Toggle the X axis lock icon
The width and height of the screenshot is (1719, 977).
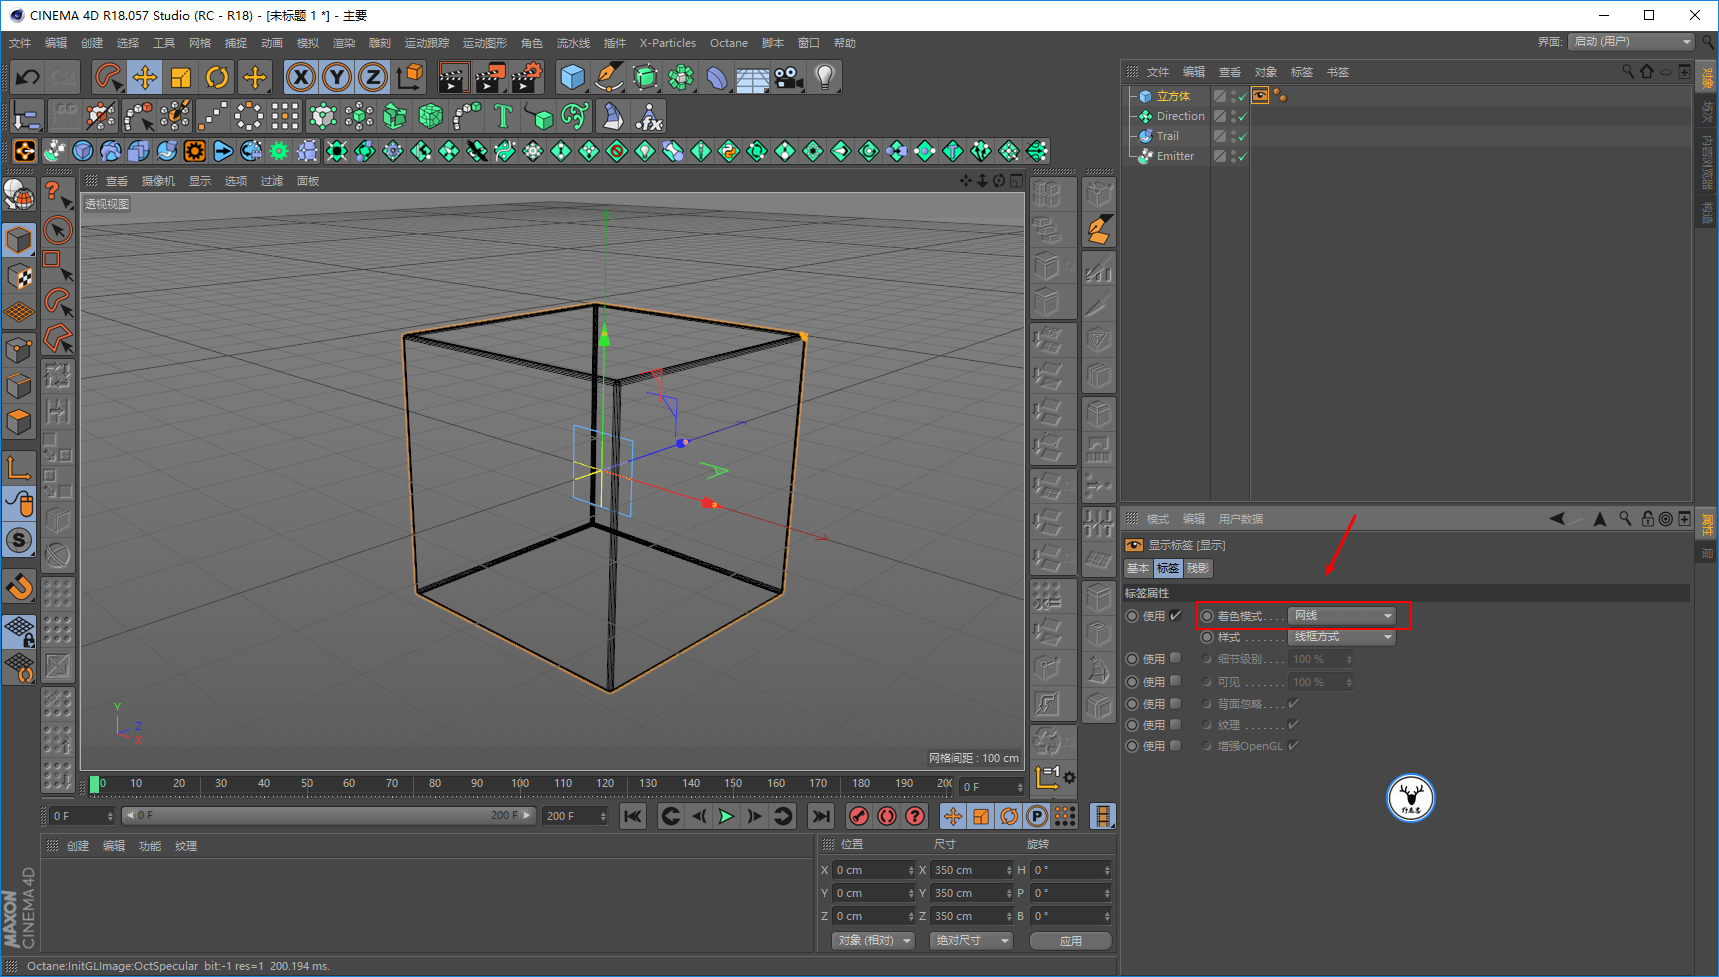[x=301, y=77]
